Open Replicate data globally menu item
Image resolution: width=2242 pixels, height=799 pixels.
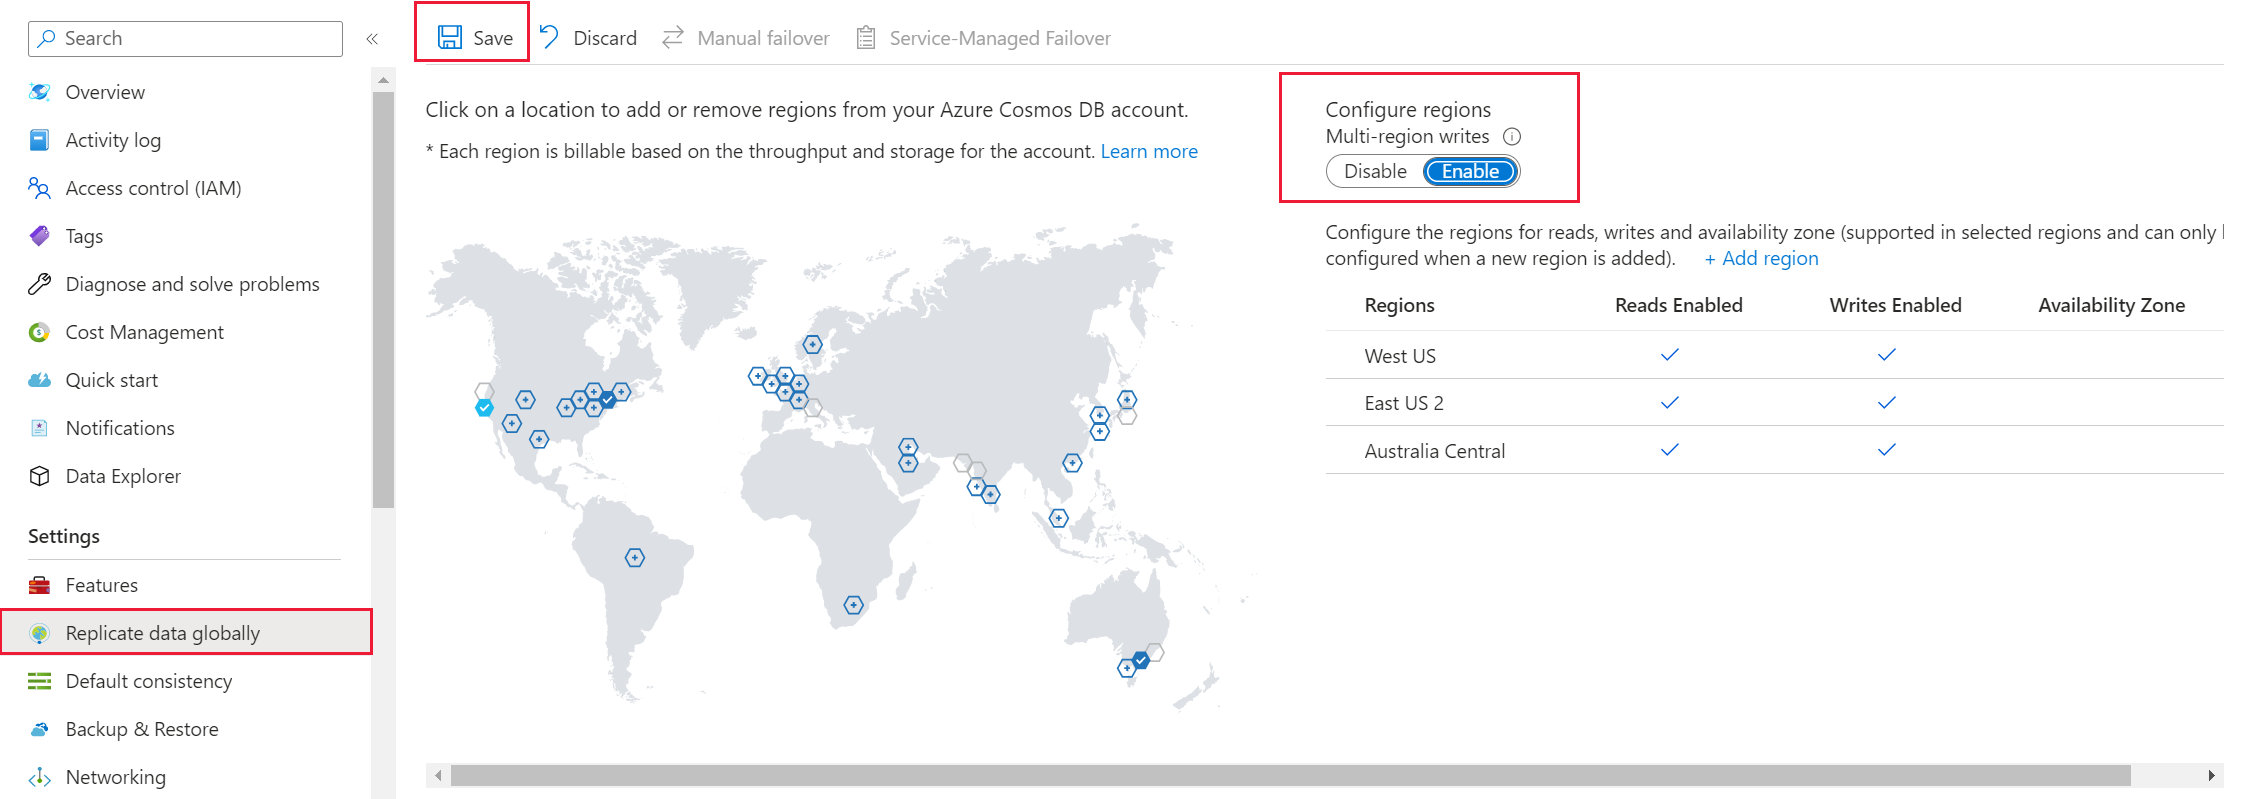162,633
